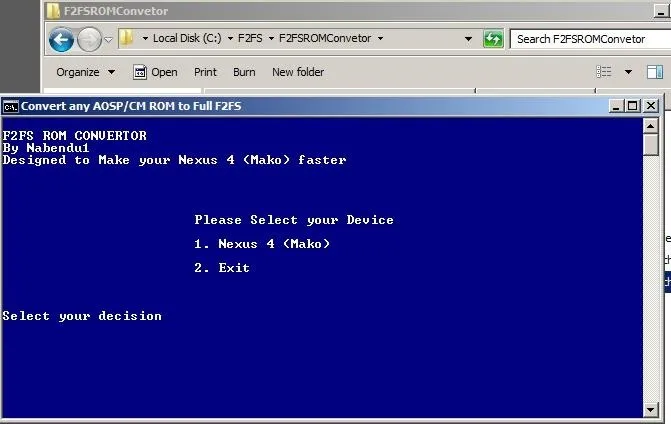Viewport: 671px width, 424px height.
Task: Expand arrow after F2FS breadcrumb
Action: 271,39
